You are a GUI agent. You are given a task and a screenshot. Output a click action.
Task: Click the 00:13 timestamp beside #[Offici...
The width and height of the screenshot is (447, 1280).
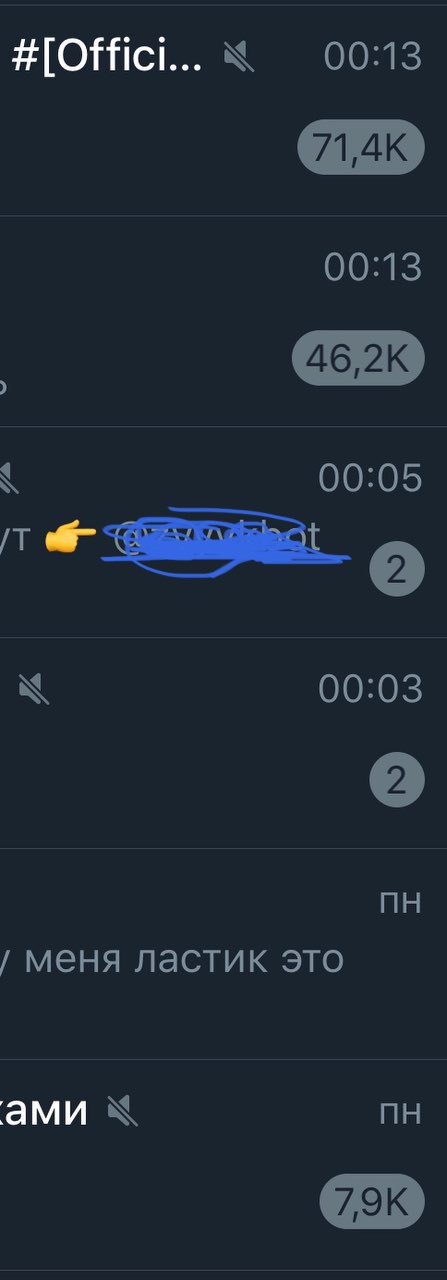coord(373,57)
